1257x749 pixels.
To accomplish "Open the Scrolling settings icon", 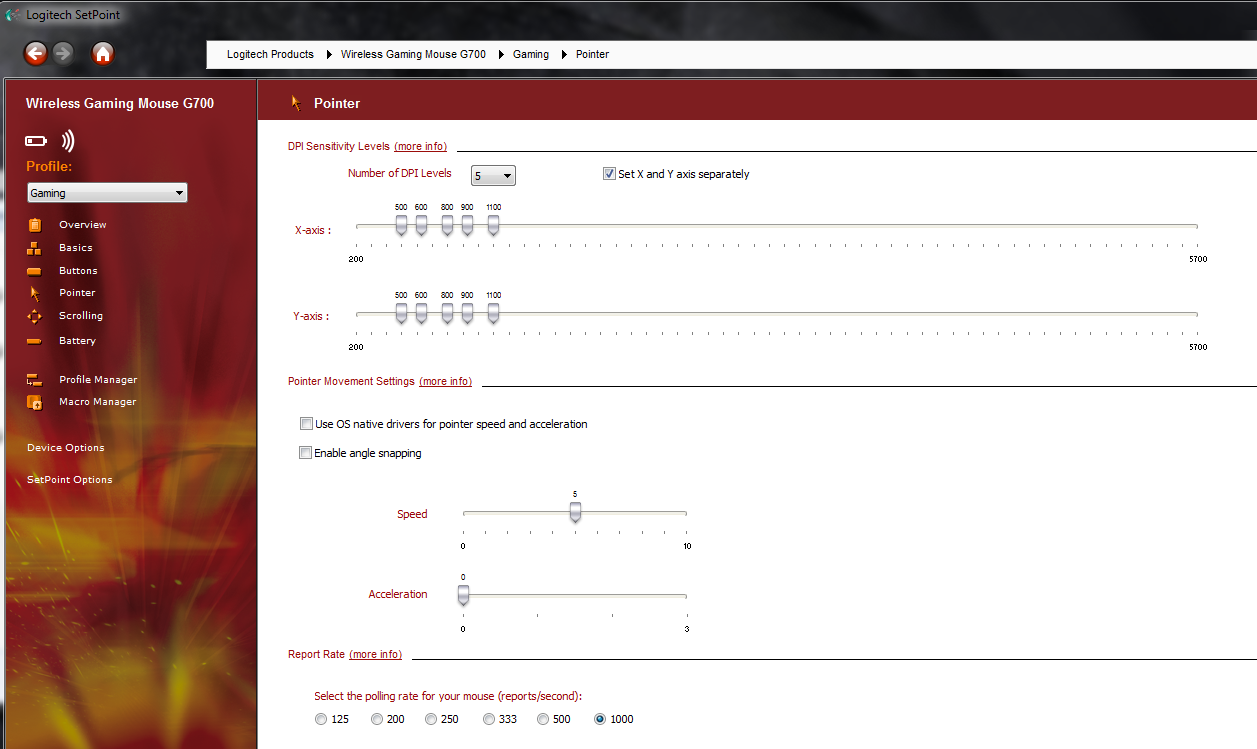I will point(35,316).
